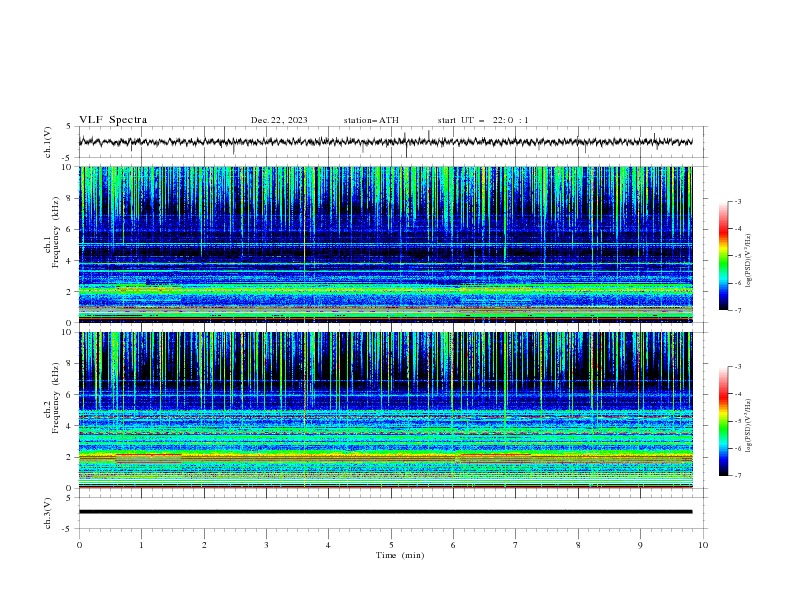The image size is (792, 612).
Task: Click time axis tick label "9"
Action: click(640, 545)
